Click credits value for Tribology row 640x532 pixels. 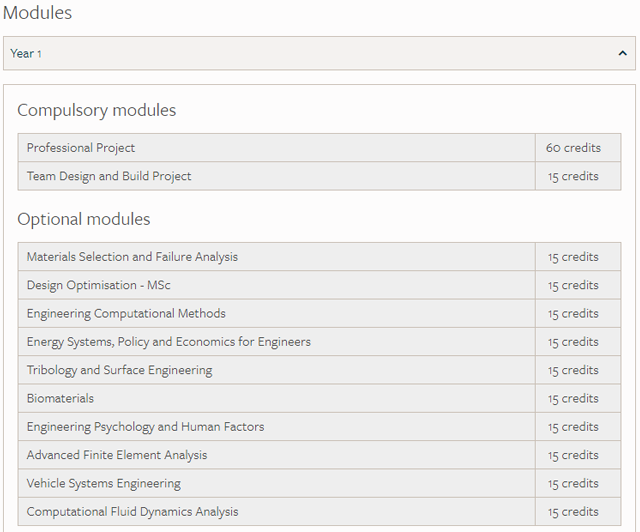[x=573, y=370]
